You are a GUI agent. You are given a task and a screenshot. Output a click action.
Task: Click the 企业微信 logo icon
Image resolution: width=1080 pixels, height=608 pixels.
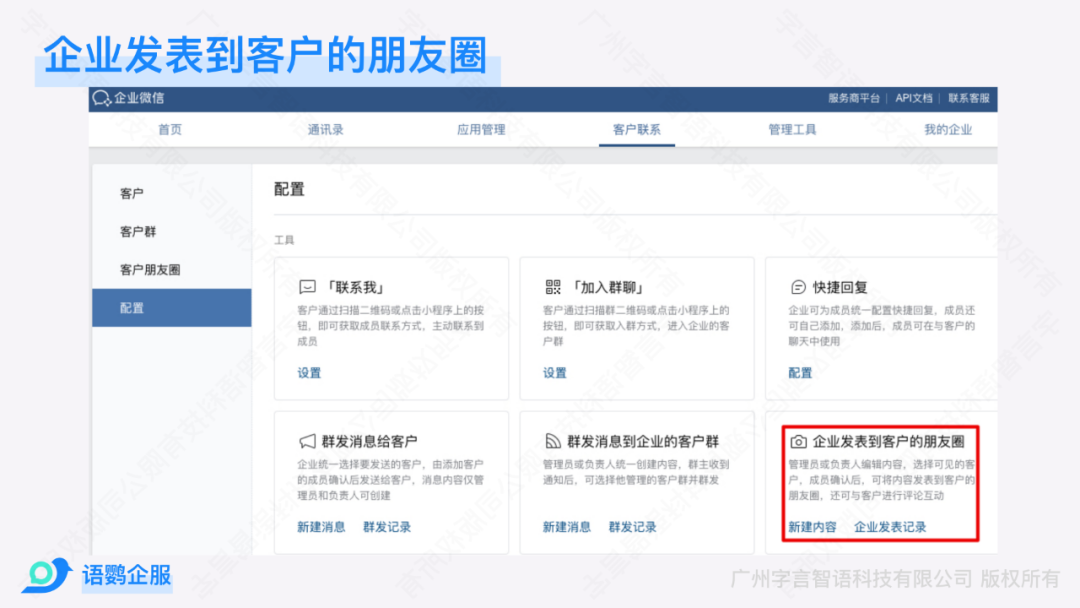tap(102, 98)
